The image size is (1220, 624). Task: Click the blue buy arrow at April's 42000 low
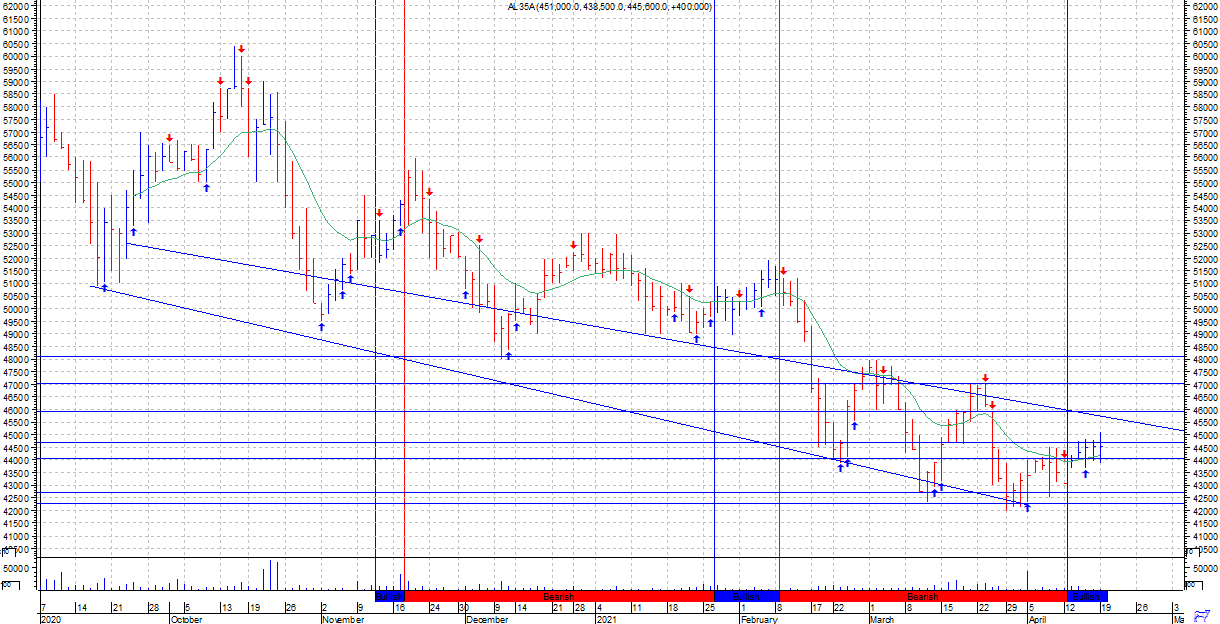[x=1027, y=508]
